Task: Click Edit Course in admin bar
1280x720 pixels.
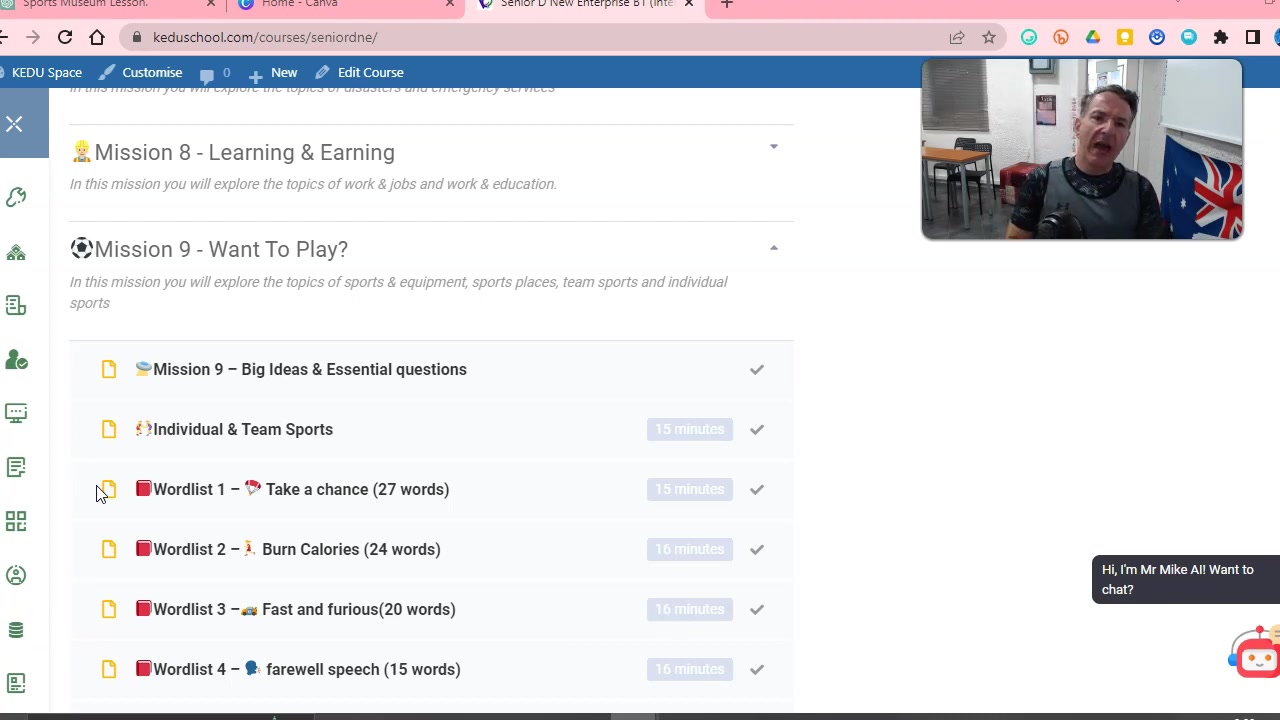Action: [359, 72]
